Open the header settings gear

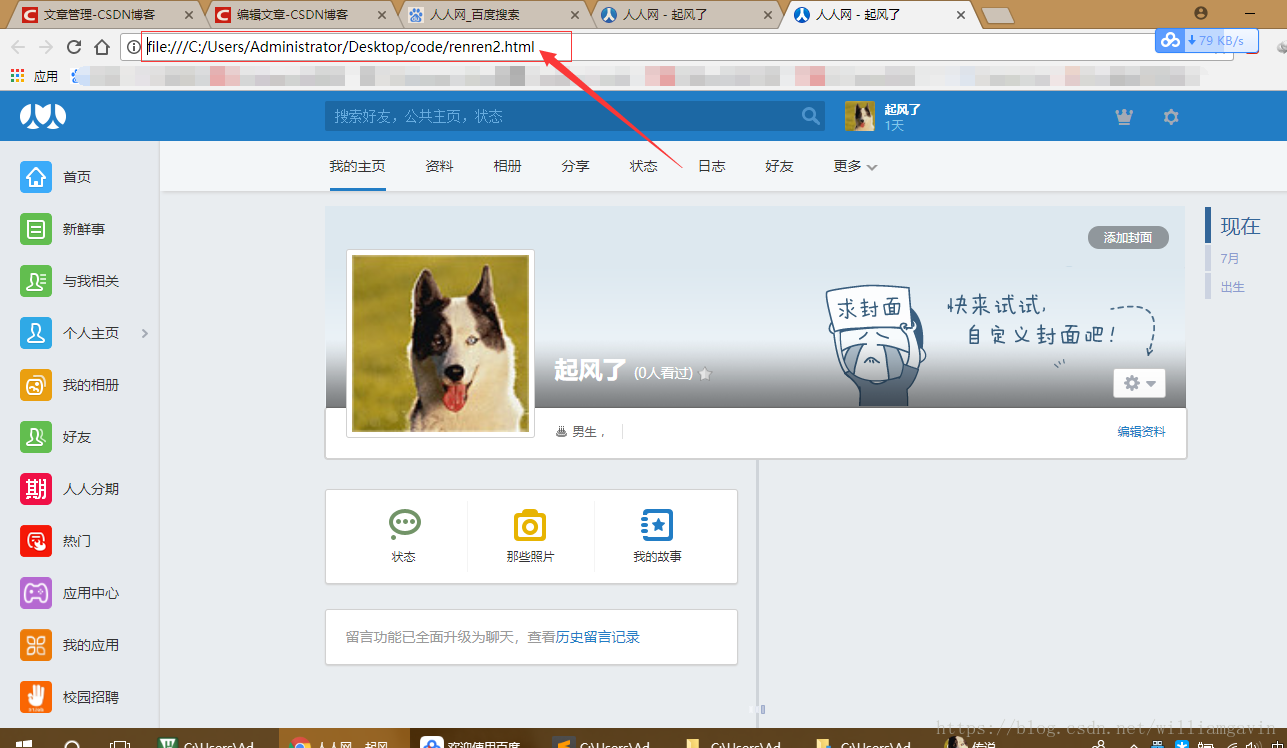[1171, 117]
